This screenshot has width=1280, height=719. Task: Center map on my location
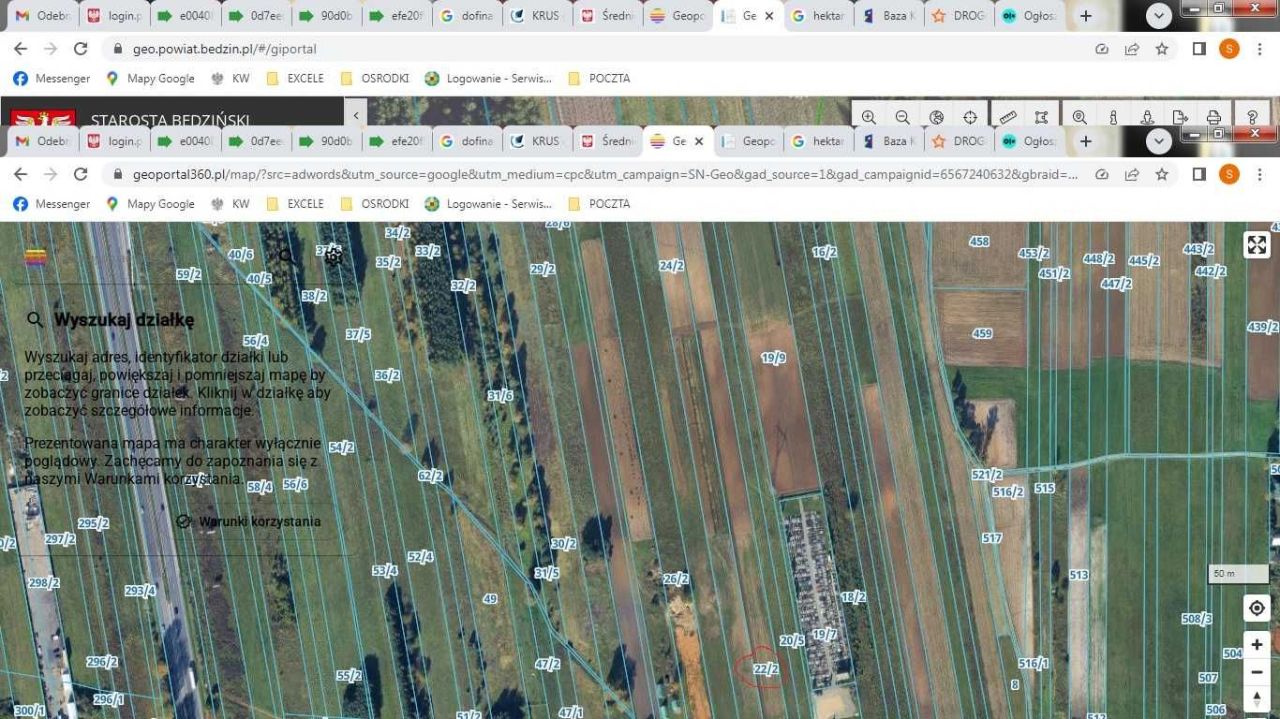click(1257, 608)
